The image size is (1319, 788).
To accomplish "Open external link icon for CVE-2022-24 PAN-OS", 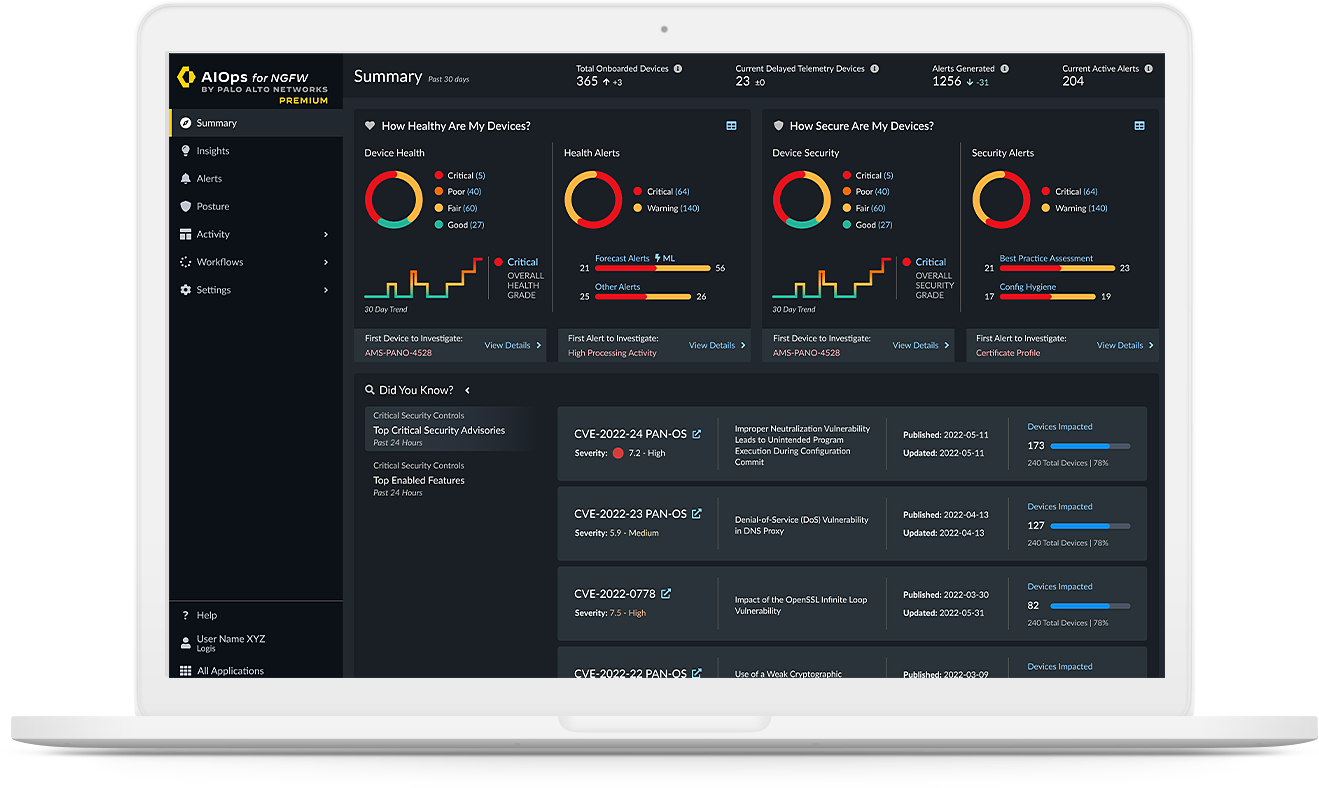I will 697,434.
